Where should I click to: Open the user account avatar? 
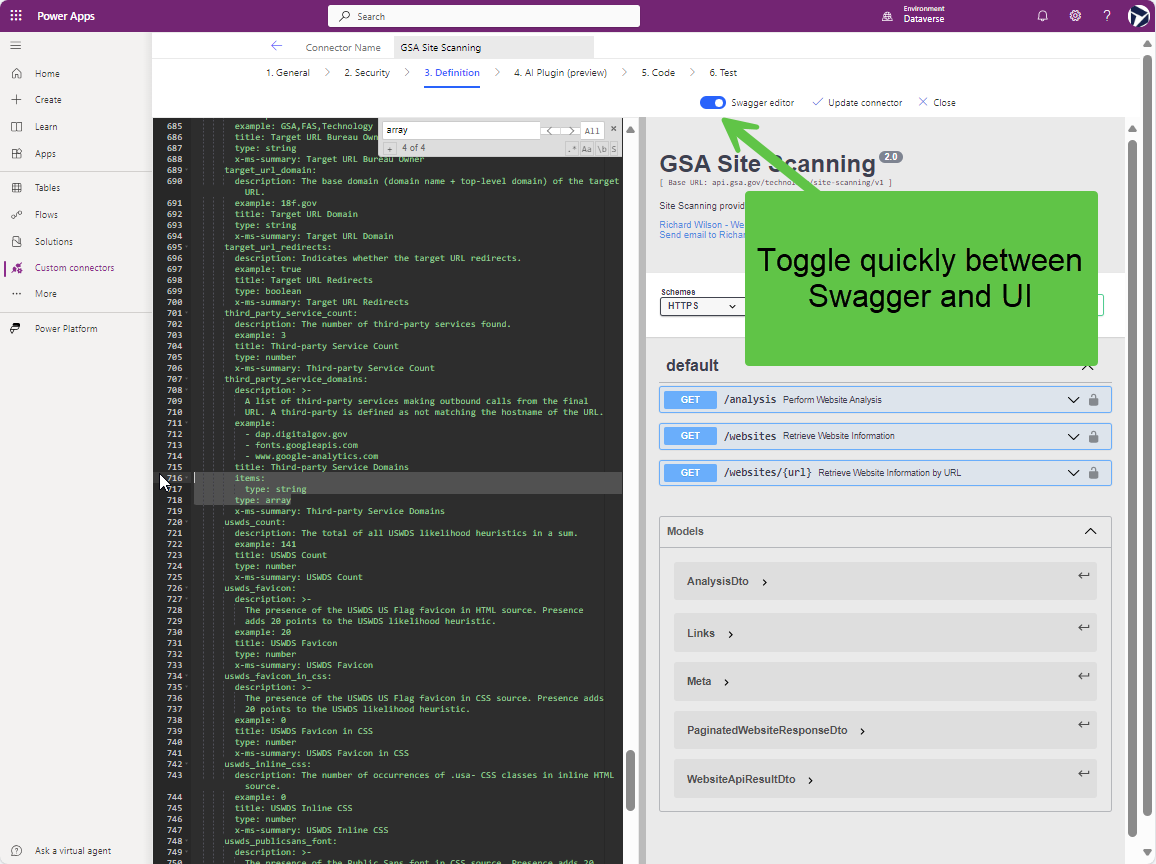coord(1139,15)
